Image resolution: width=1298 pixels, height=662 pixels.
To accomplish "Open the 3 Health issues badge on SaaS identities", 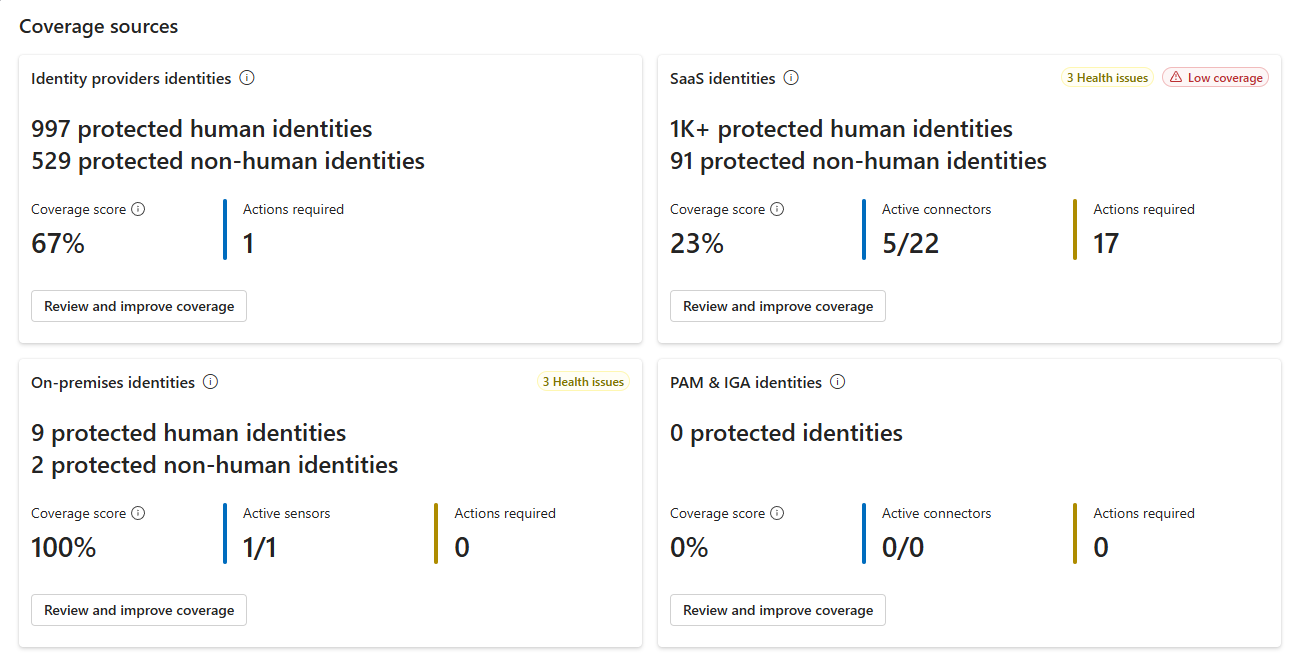I will 1107,78.
